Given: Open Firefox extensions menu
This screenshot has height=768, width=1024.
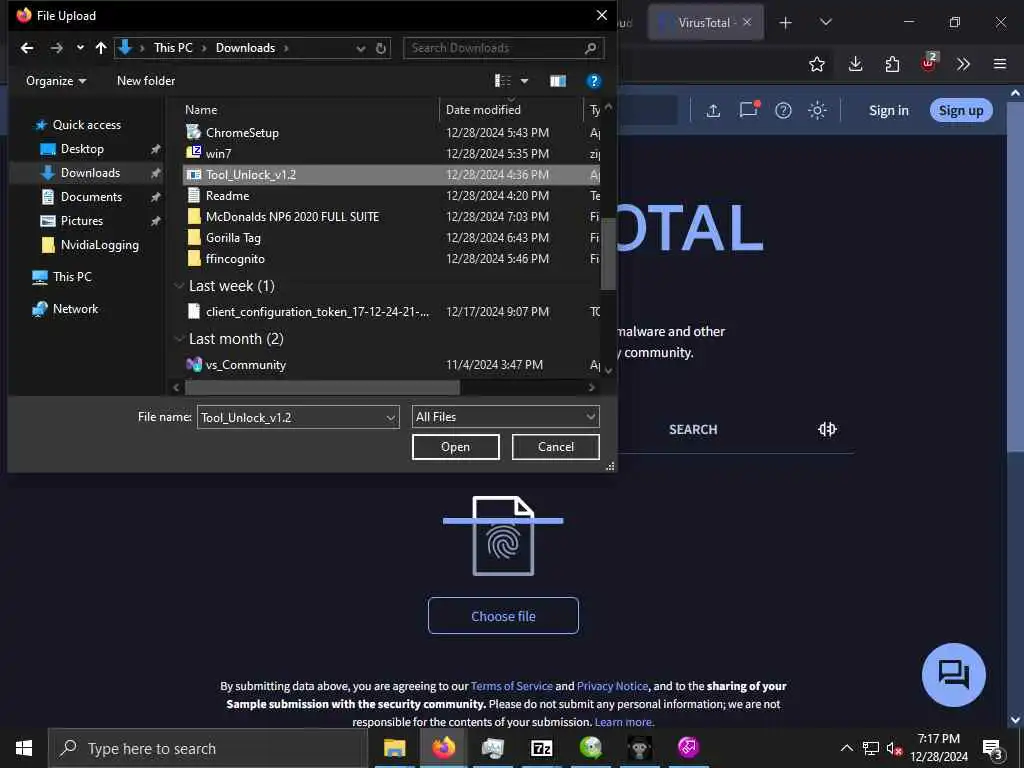Looking at the screenshot, I should click(892, 64).
